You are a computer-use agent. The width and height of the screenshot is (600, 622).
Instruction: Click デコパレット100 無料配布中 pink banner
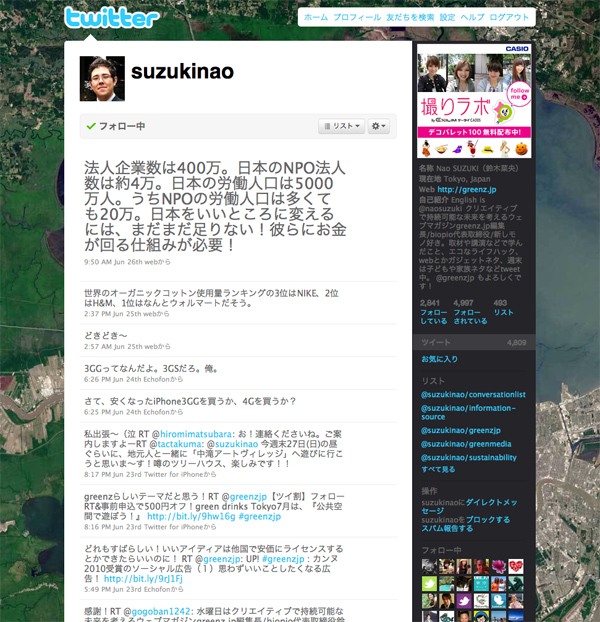click(x=474, y=132)
